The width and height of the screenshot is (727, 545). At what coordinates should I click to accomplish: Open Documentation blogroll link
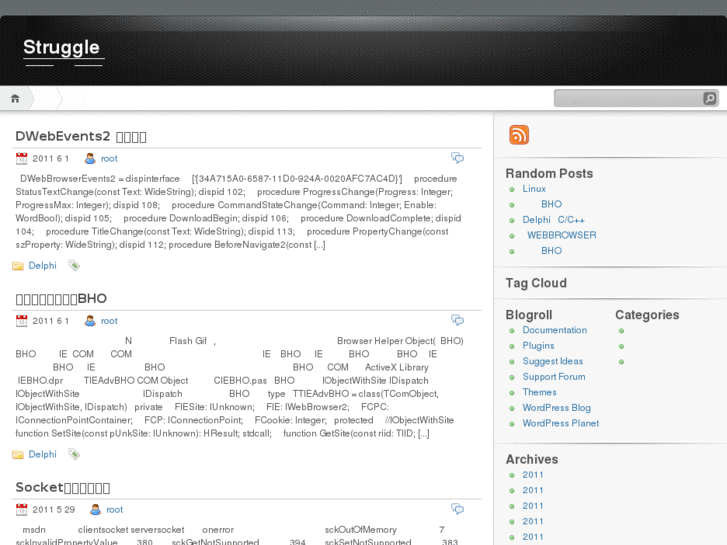point(555,330)
